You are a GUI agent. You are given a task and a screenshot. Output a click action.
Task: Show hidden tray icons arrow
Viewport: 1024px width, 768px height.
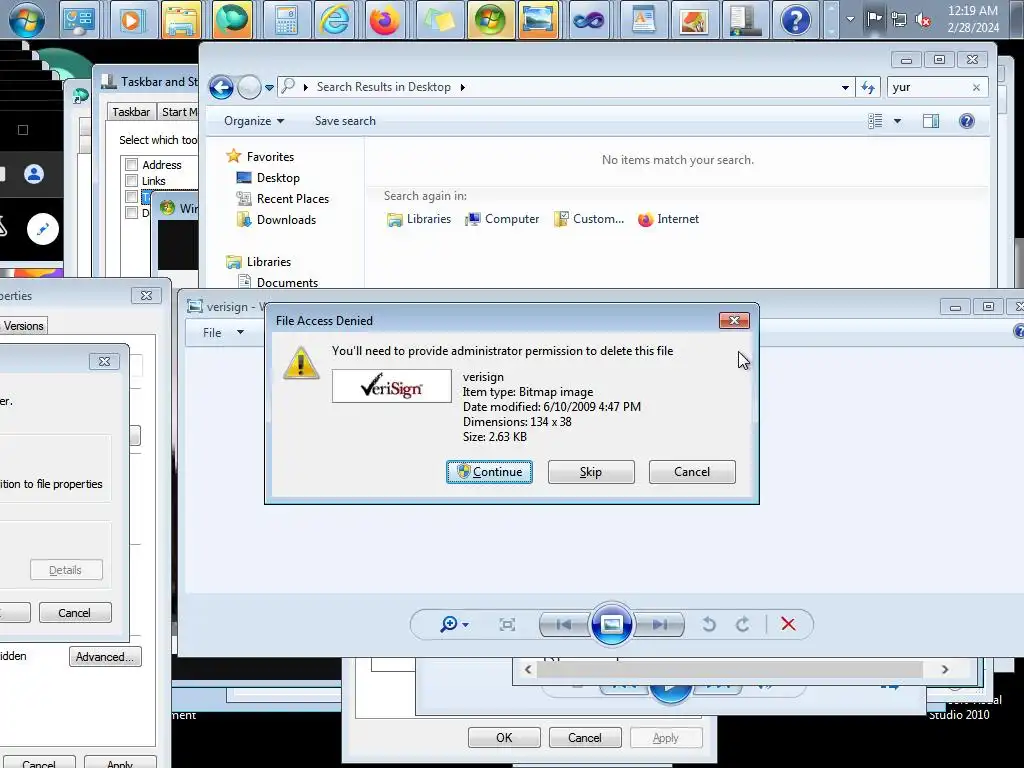[850, 19]
